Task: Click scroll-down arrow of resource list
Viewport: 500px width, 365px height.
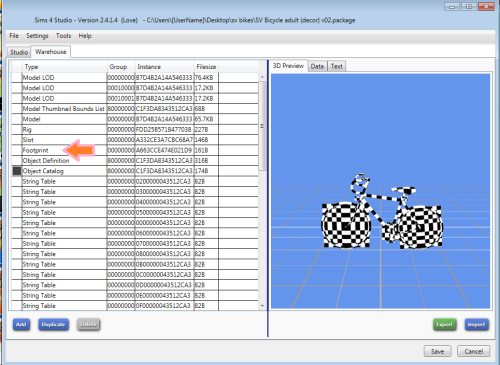Action: click(x=262, y=306)
